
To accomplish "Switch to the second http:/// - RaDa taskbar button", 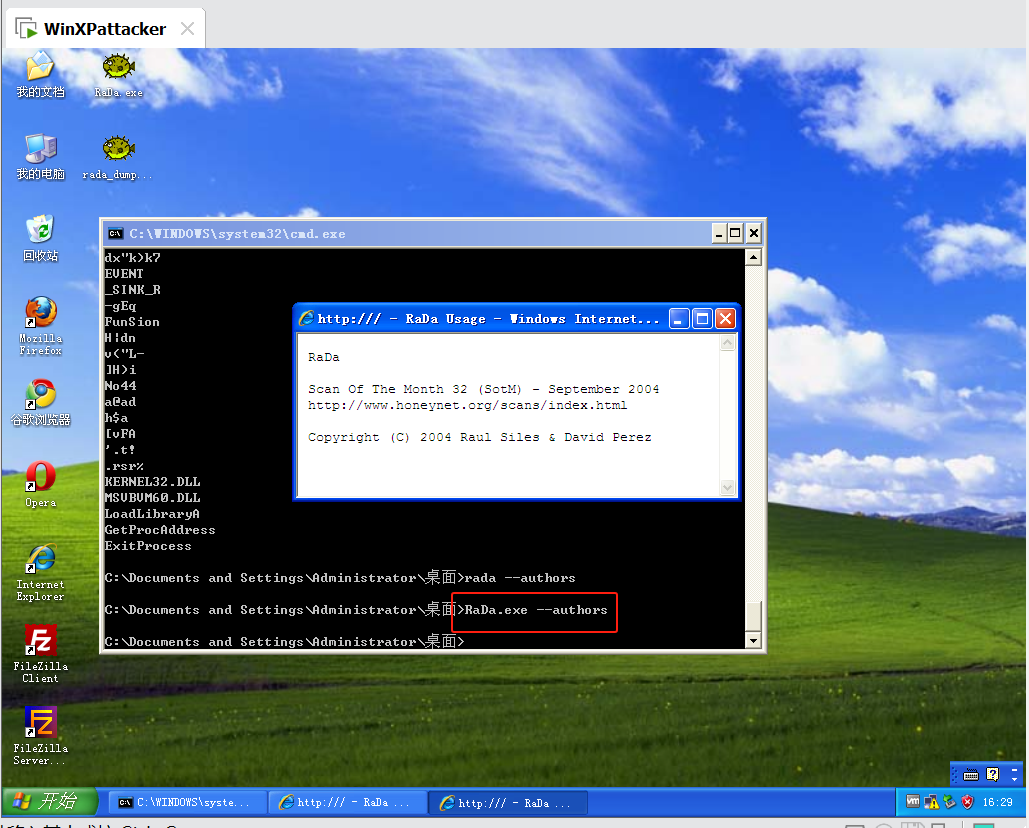I will pyautogui.click(x=508, y=802).
